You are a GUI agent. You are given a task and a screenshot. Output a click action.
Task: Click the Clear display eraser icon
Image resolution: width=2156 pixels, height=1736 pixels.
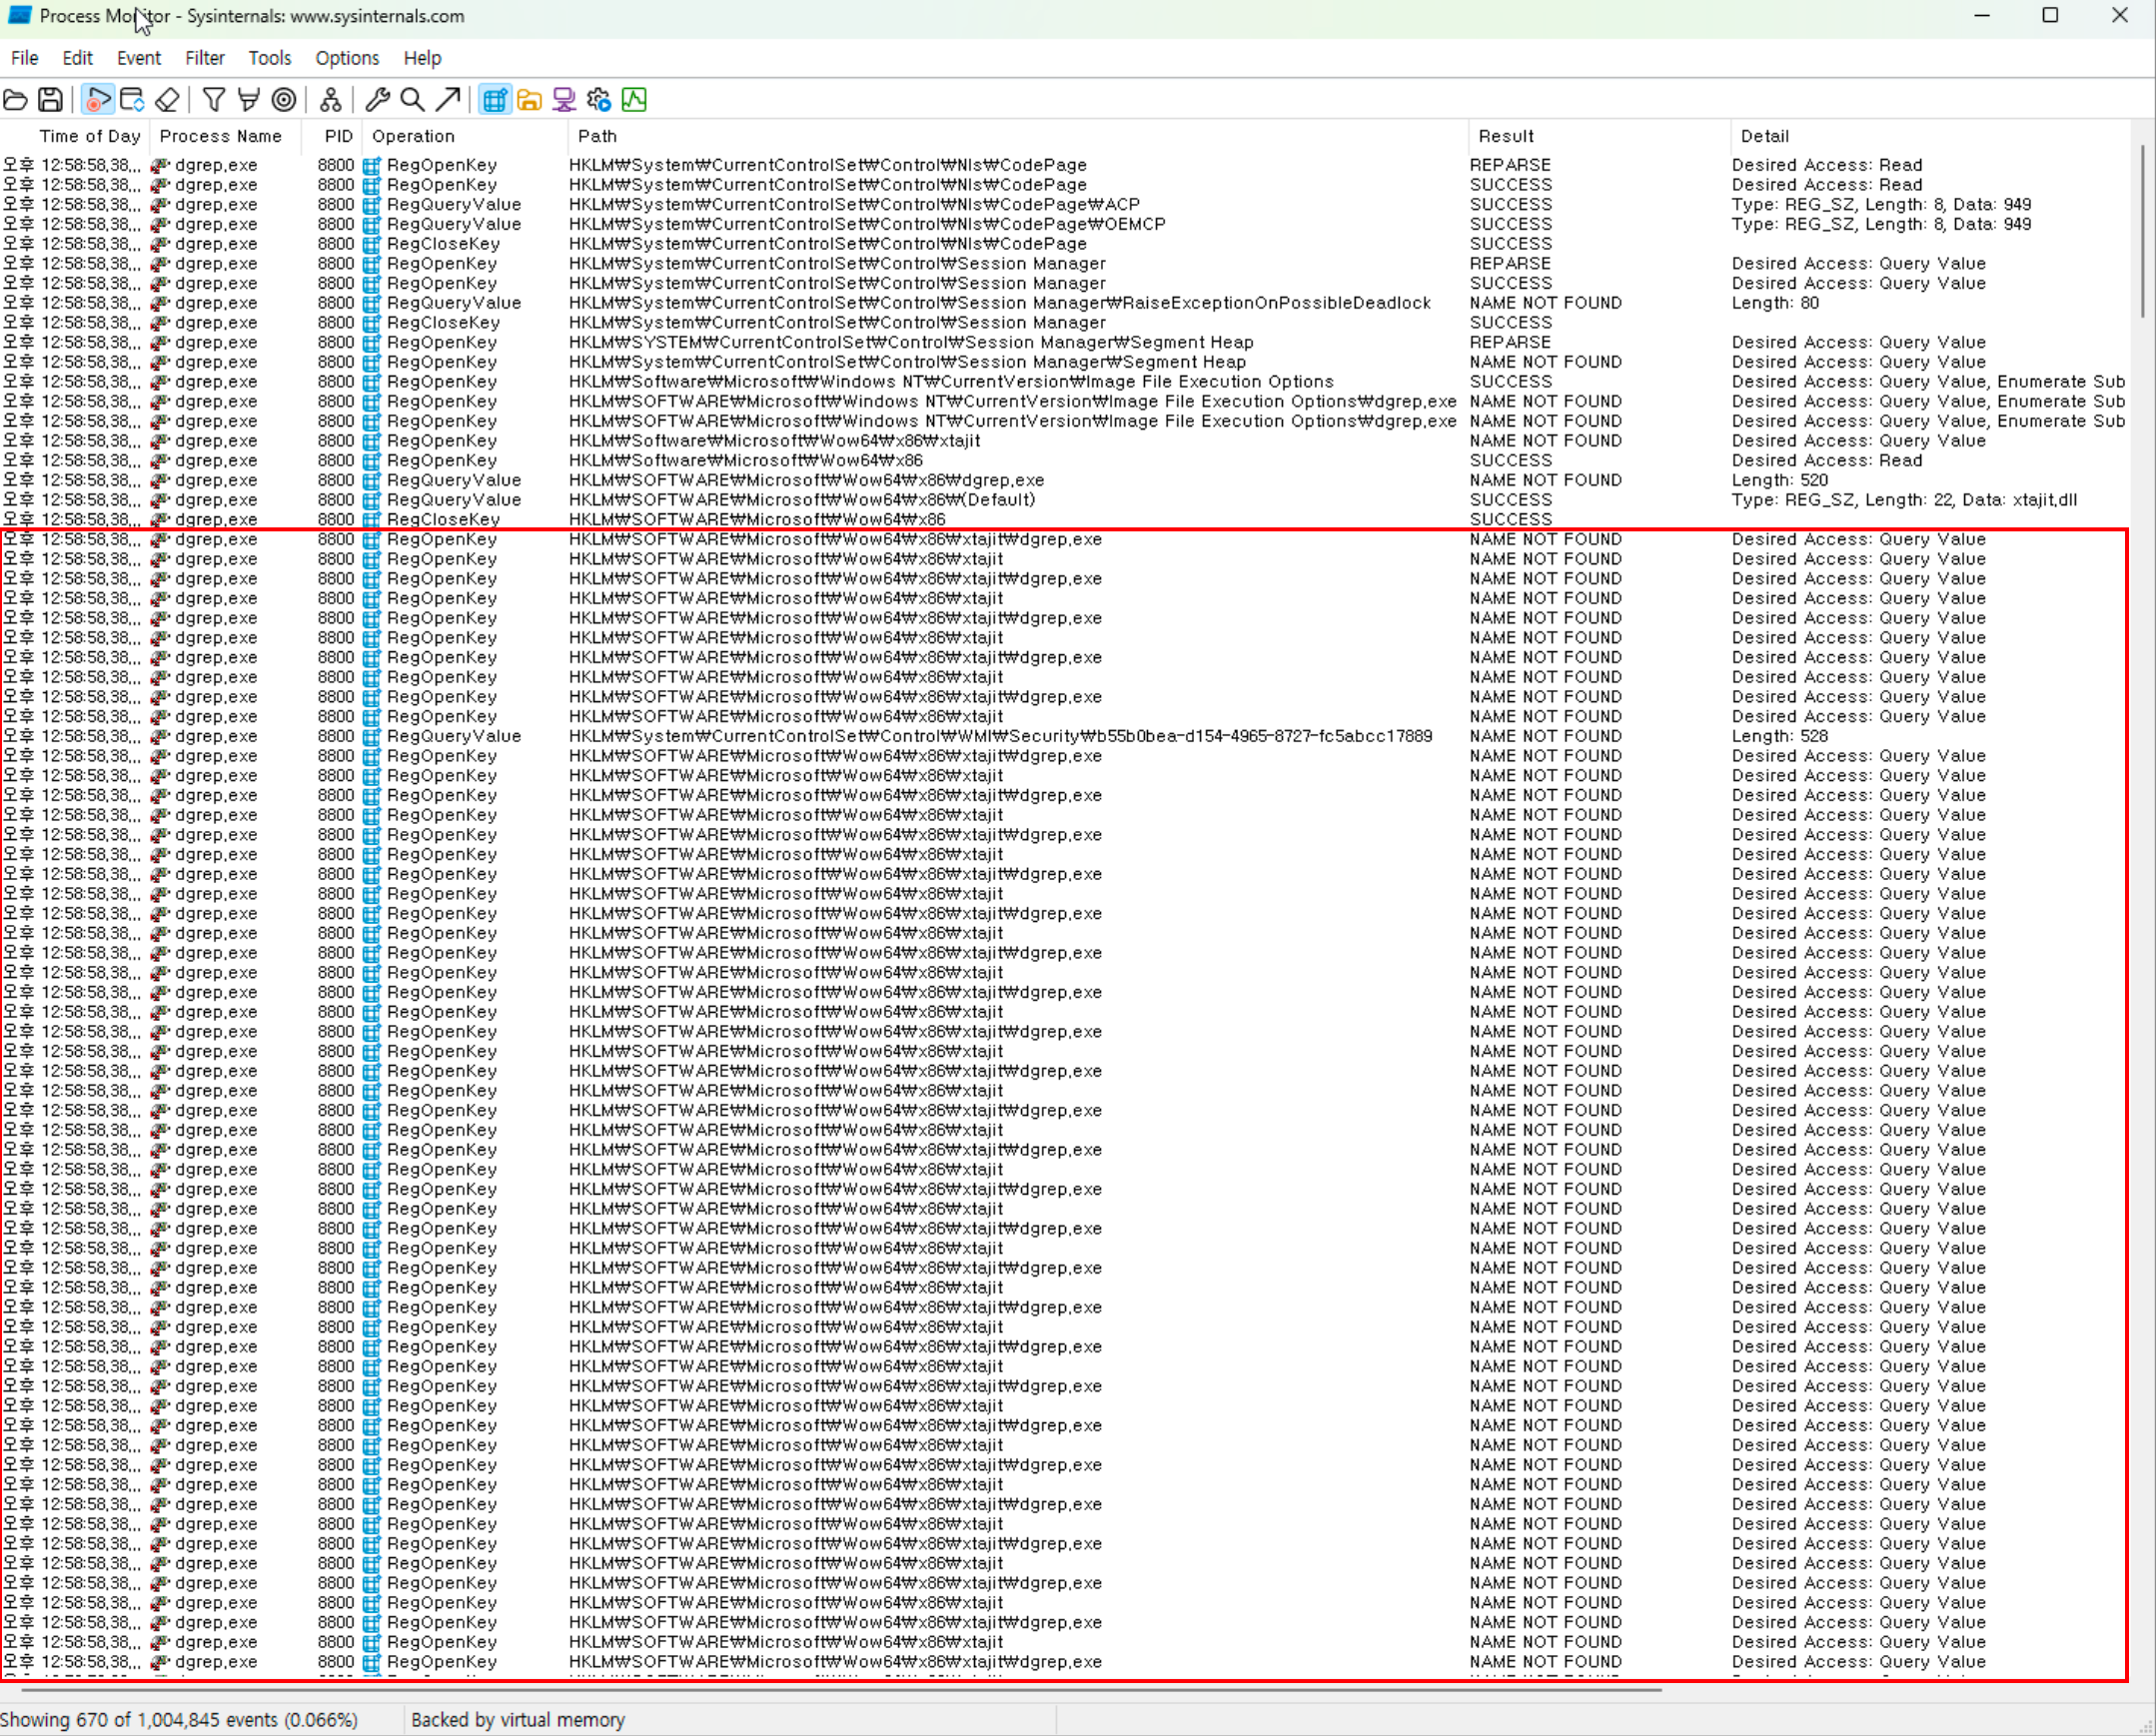pyautogui.click(x=168, y=100)
